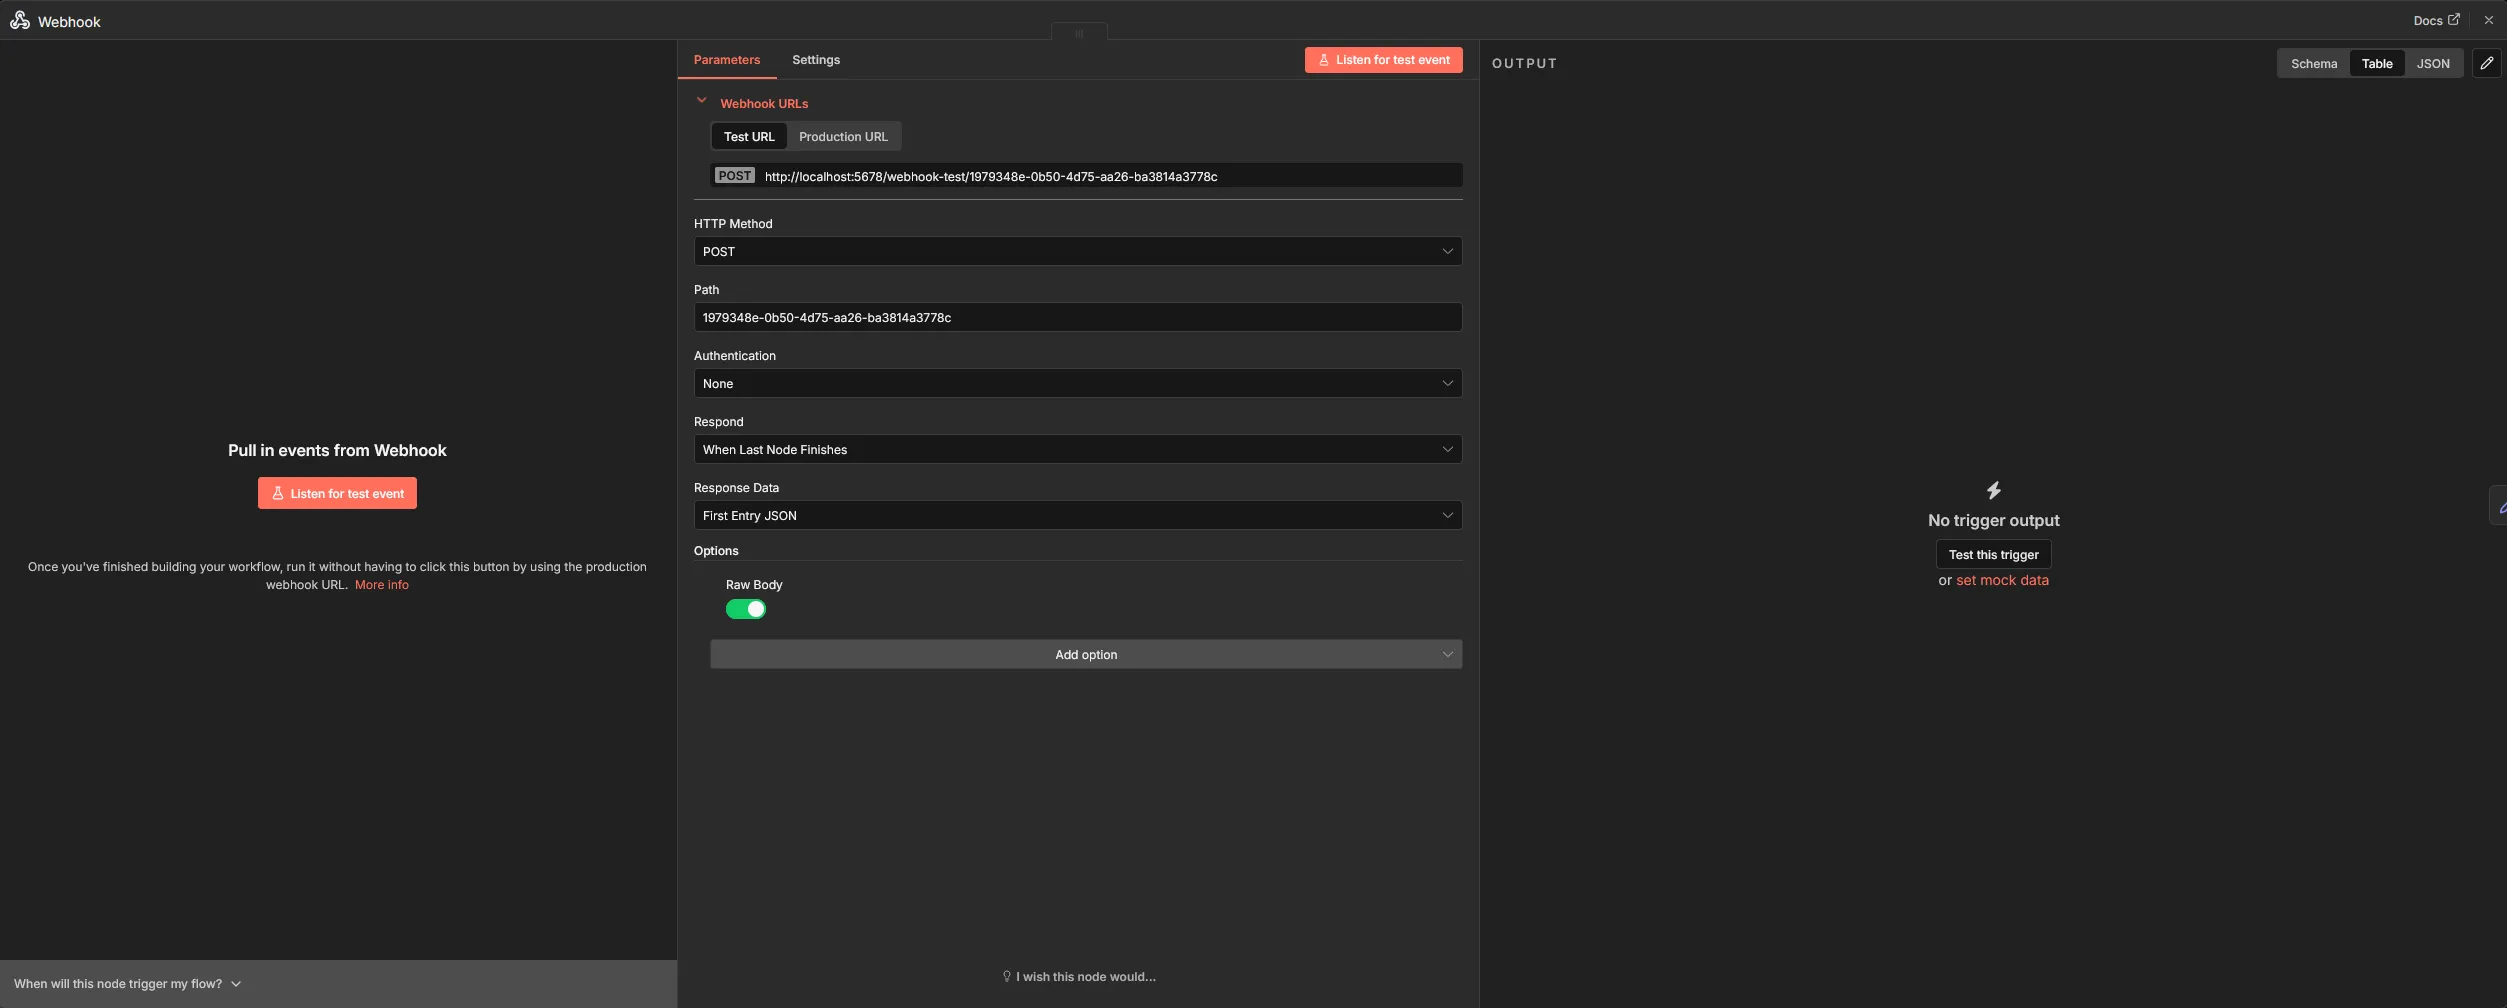Click the POST badge in the webhook URL field
The image size is (2507, 1008).
[x=734, y=175]
